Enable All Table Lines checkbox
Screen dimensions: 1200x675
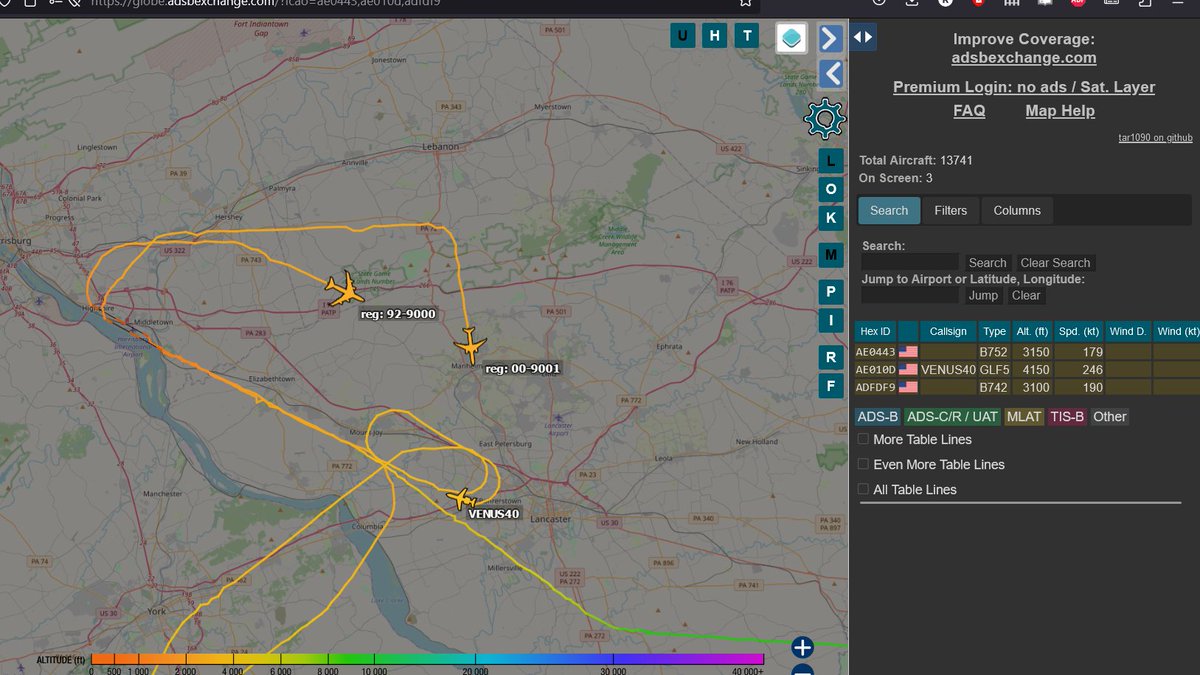(x=864, y=489)
